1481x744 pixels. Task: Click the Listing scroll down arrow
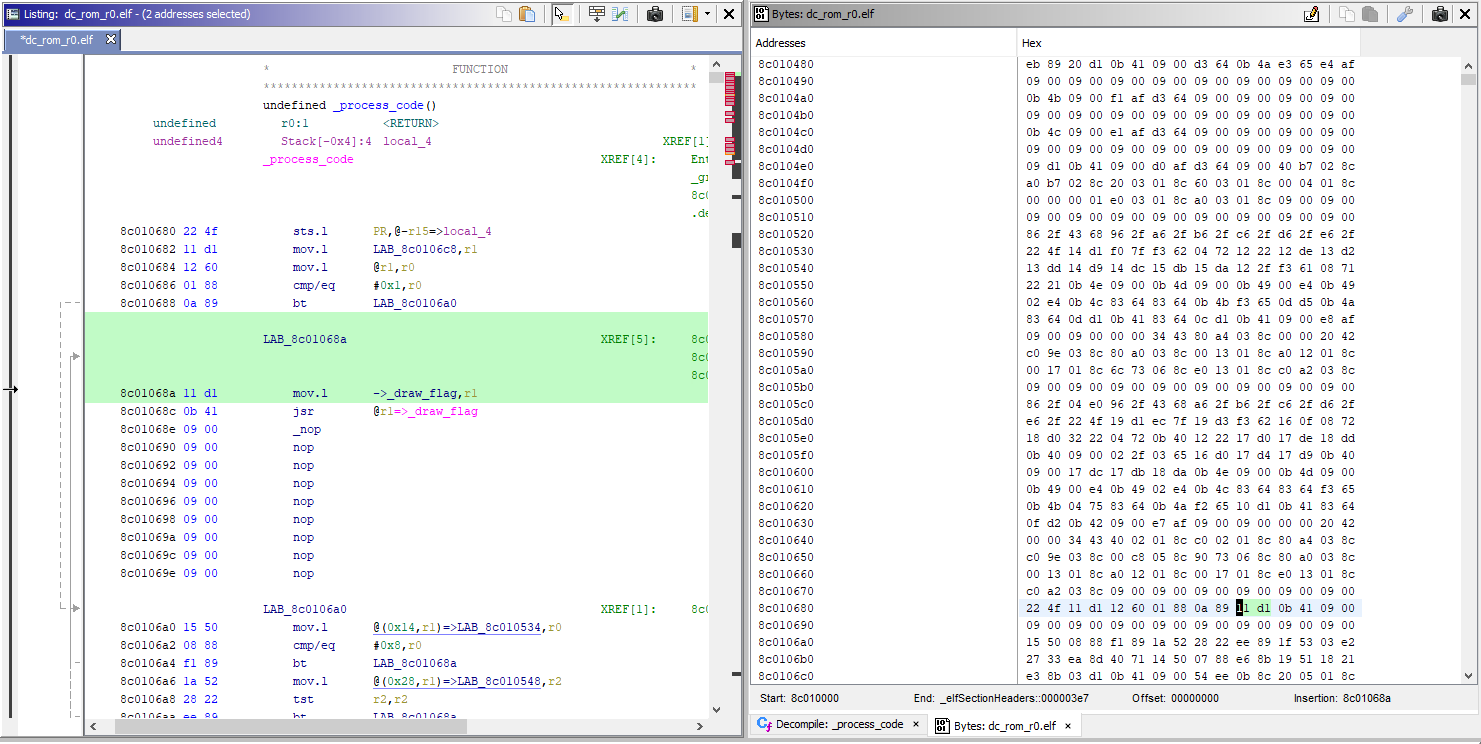pos(715,709)
